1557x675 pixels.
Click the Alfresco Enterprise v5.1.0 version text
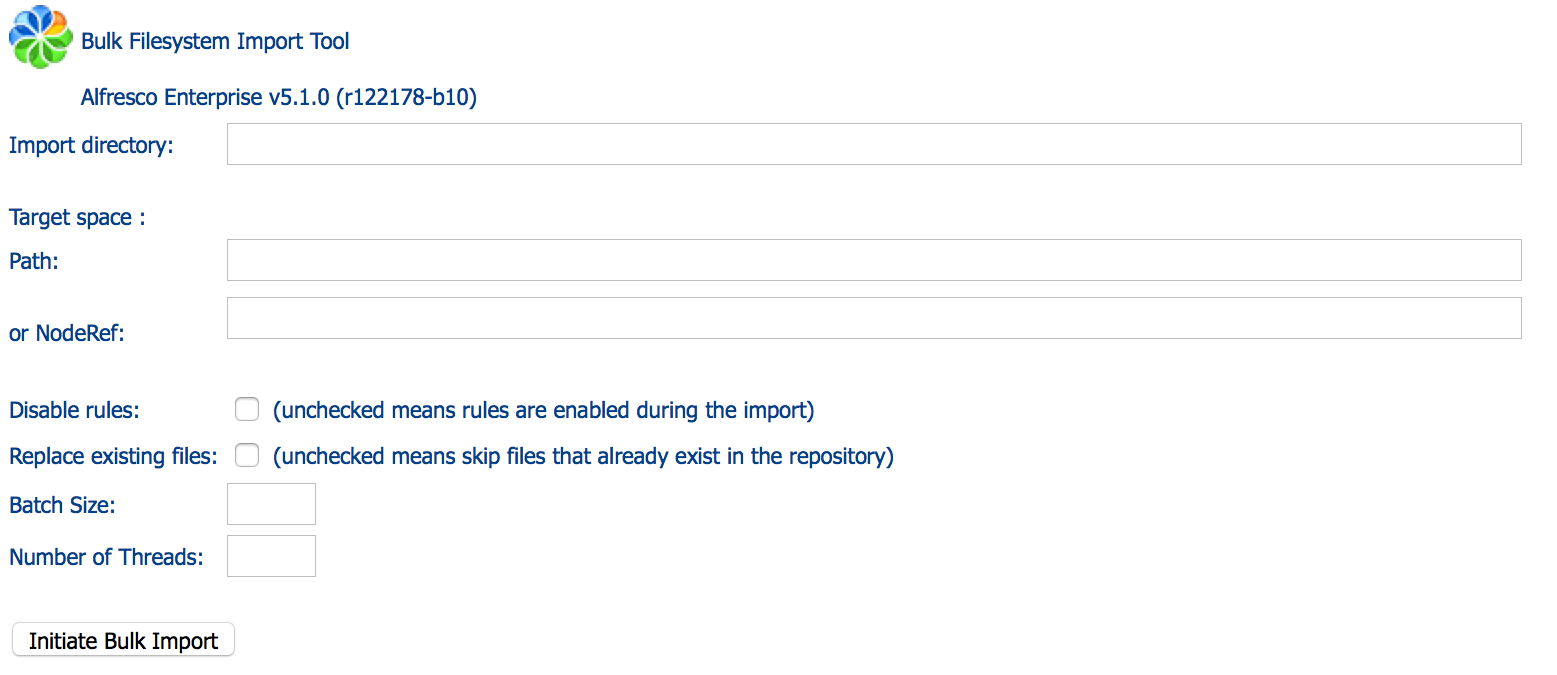tap(278, 98)
